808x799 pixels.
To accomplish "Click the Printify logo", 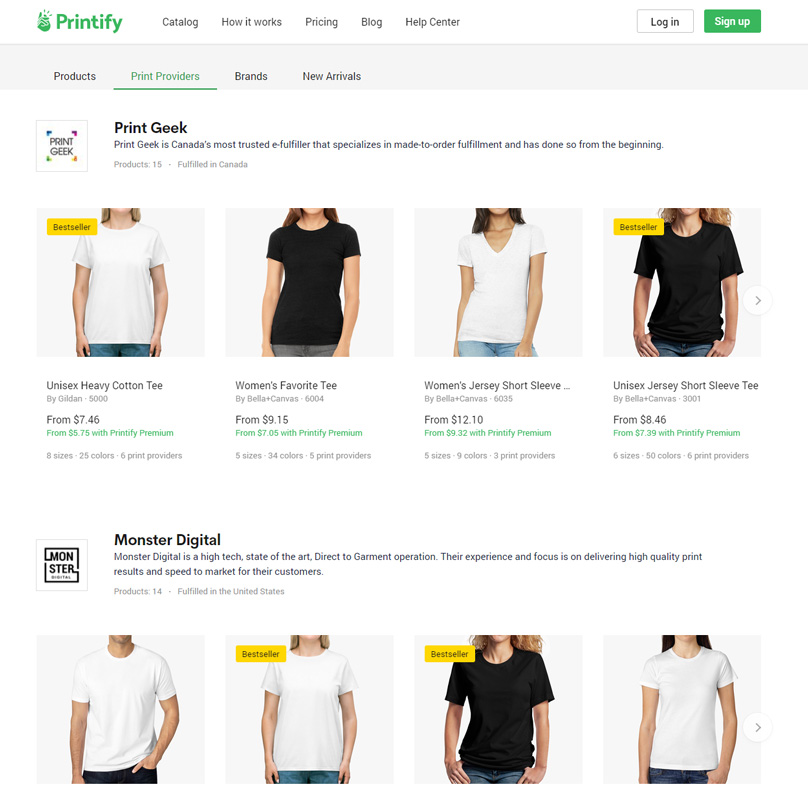I will [x=79, y=22].
